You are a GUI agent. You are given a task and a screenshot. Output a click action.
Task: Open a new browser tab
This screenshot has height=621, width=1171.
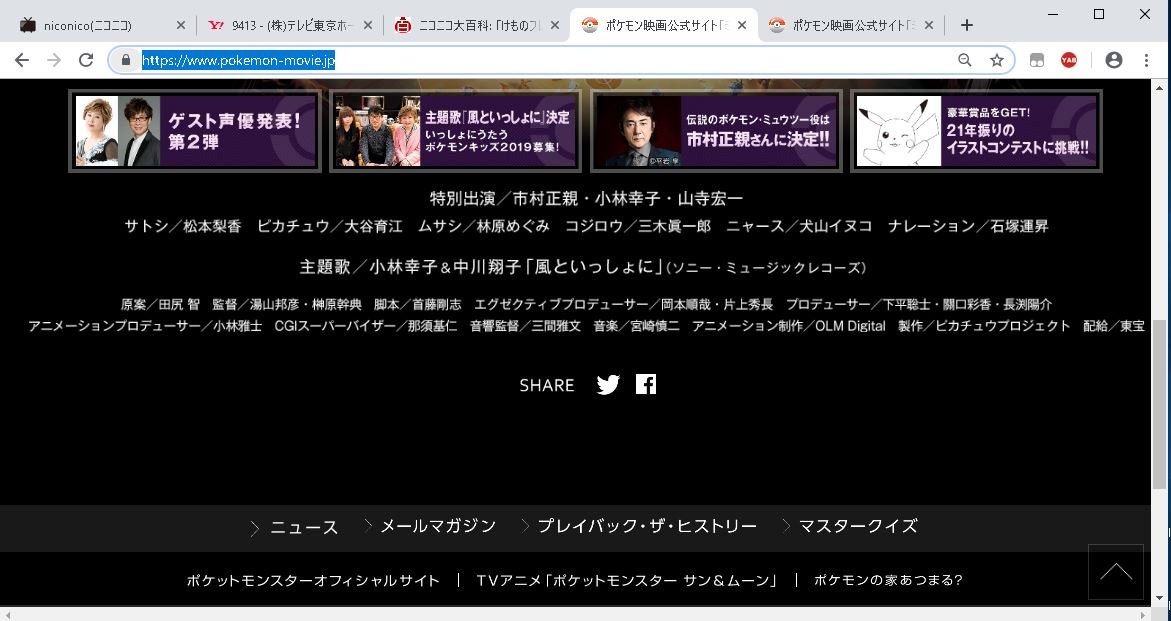(966, 25)
